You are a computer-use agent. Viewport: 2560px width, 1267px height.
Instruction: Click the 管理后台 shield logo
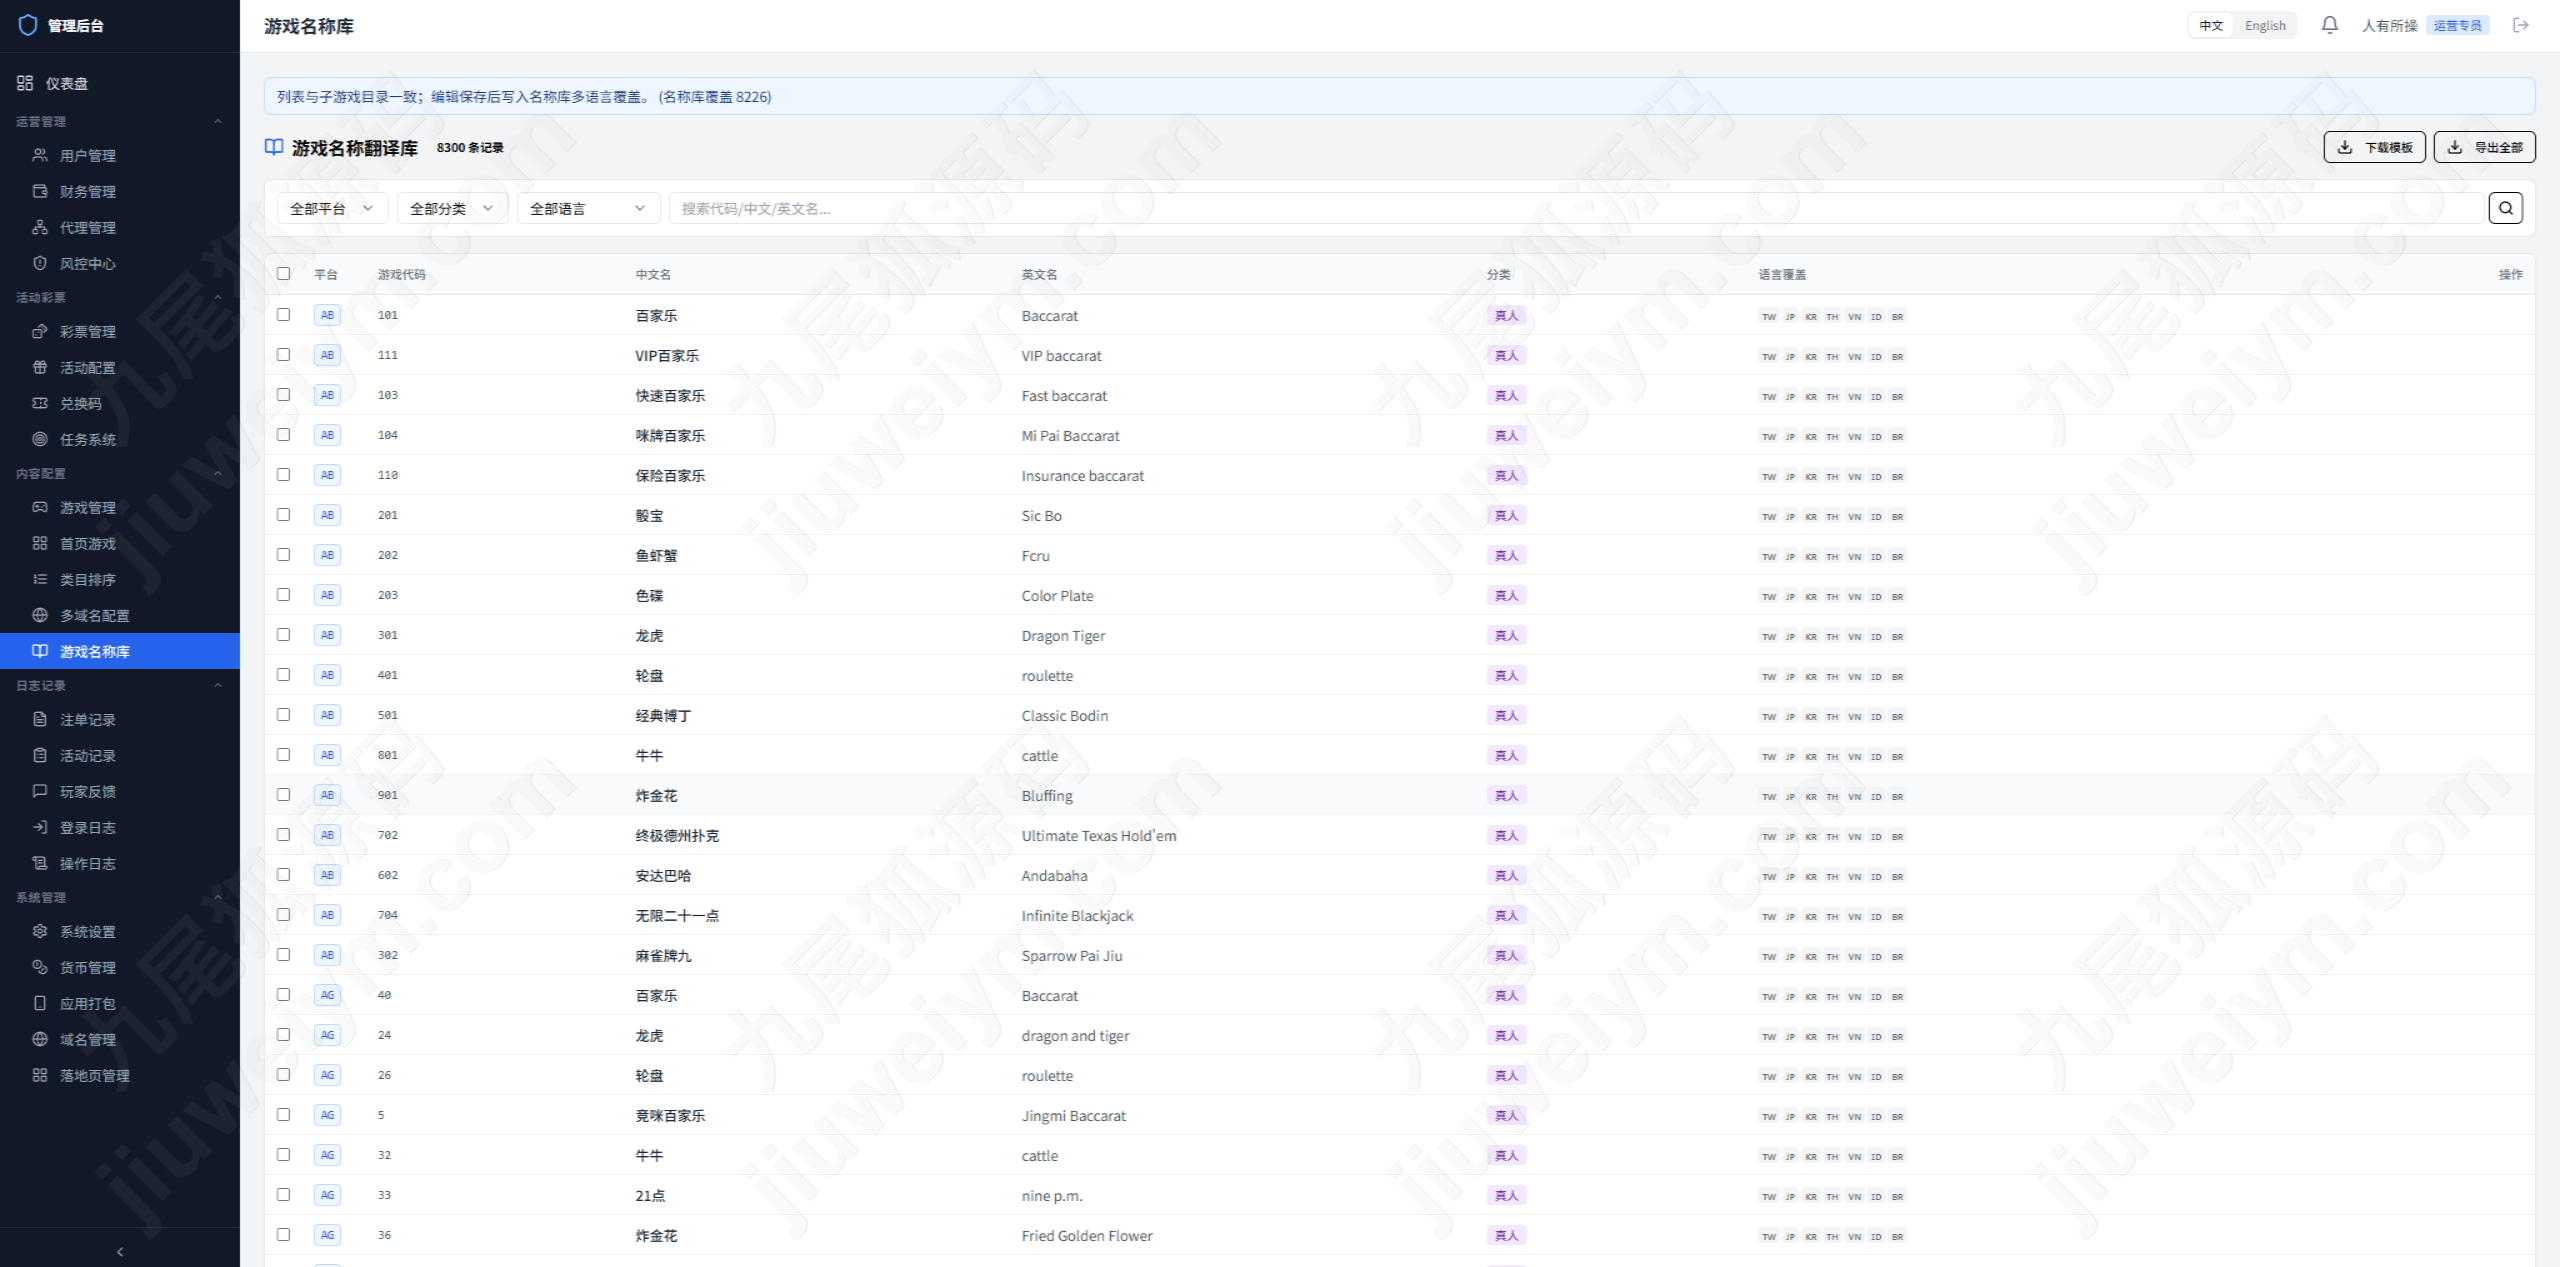(x=28, y=25)
